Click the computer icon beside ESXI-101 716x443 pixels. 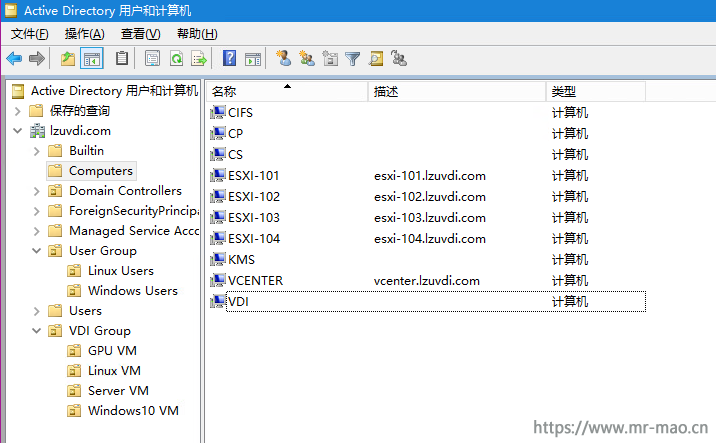tap(218, 175)
